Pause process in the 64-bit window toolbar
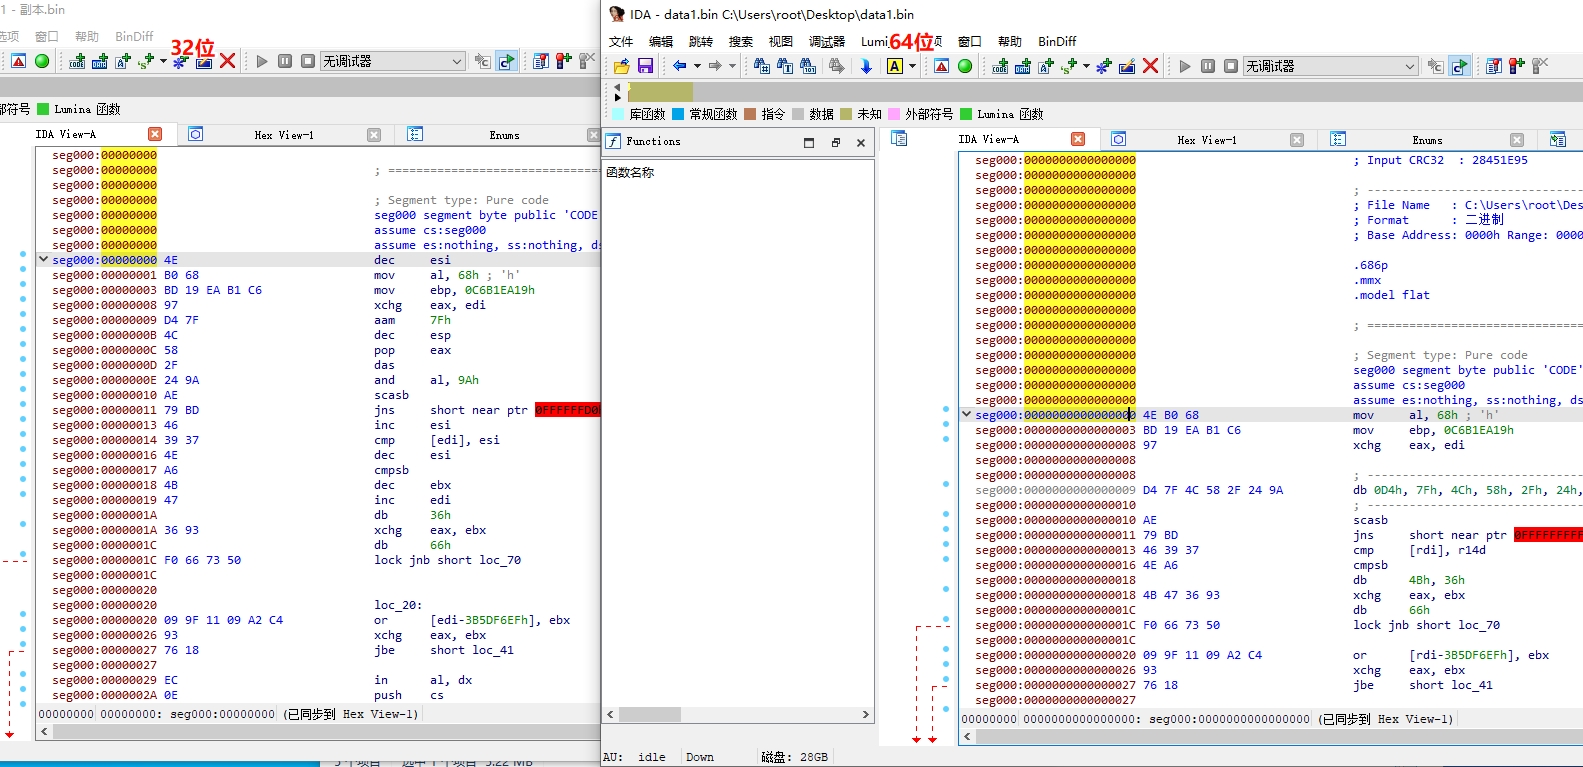This screenshot has height=767, width=1583. 1208,66
